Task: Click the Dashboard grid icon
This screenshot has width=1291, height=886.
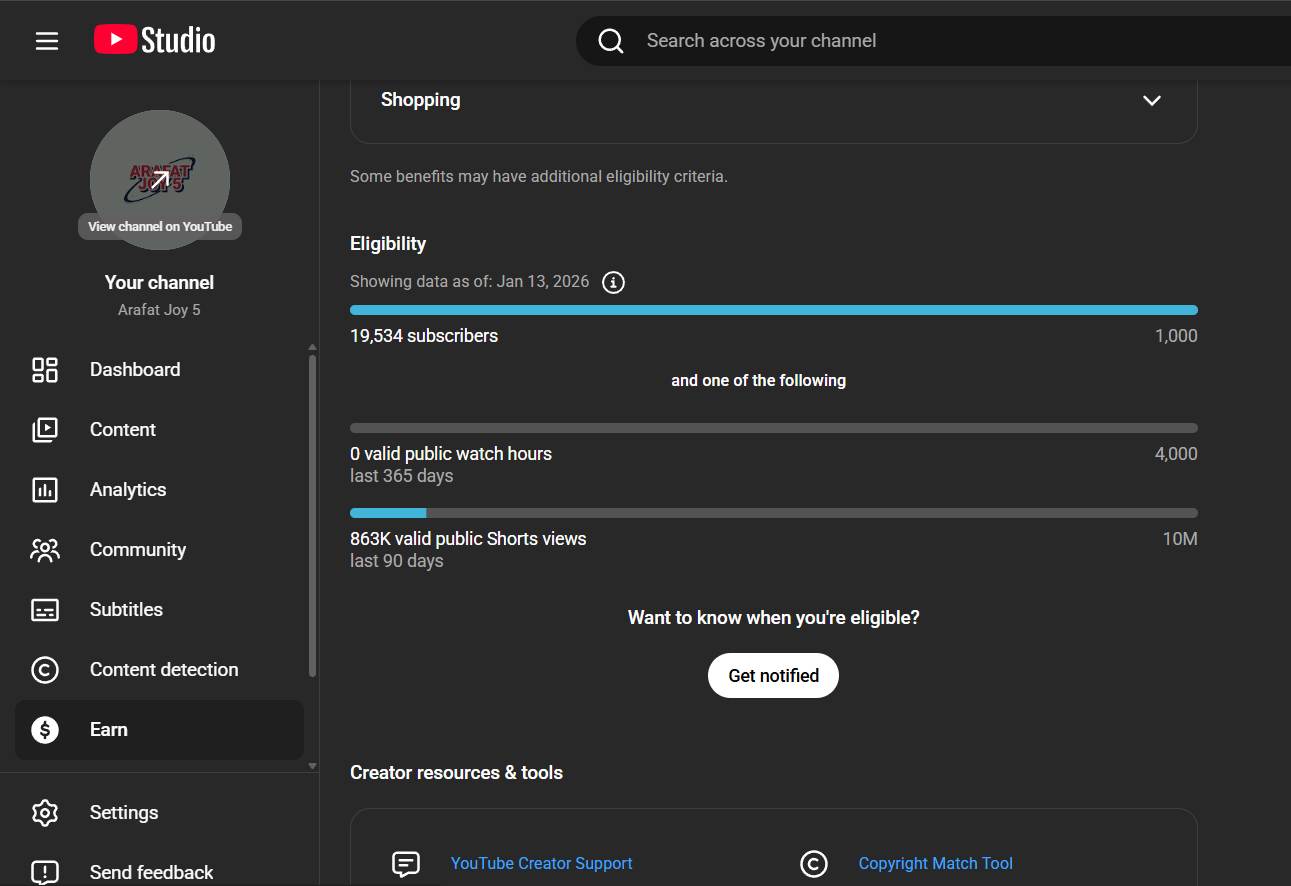Action: point(45,370)
